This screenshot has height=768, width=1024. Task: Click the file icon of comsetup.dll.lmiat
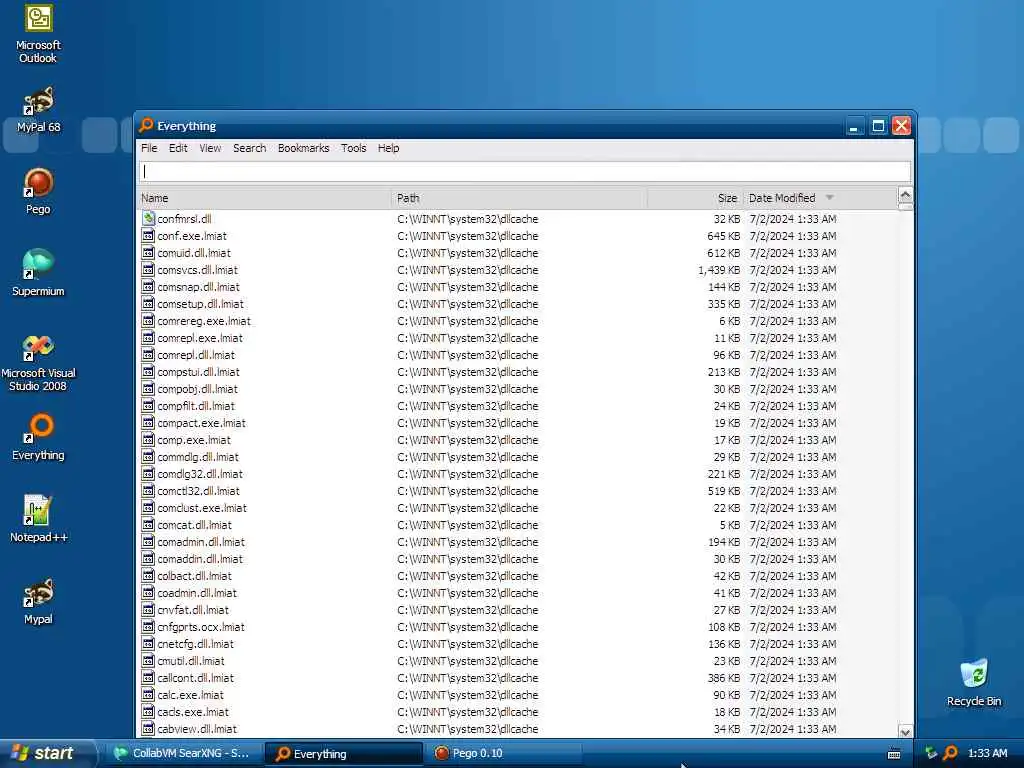(x=148, y=304)
